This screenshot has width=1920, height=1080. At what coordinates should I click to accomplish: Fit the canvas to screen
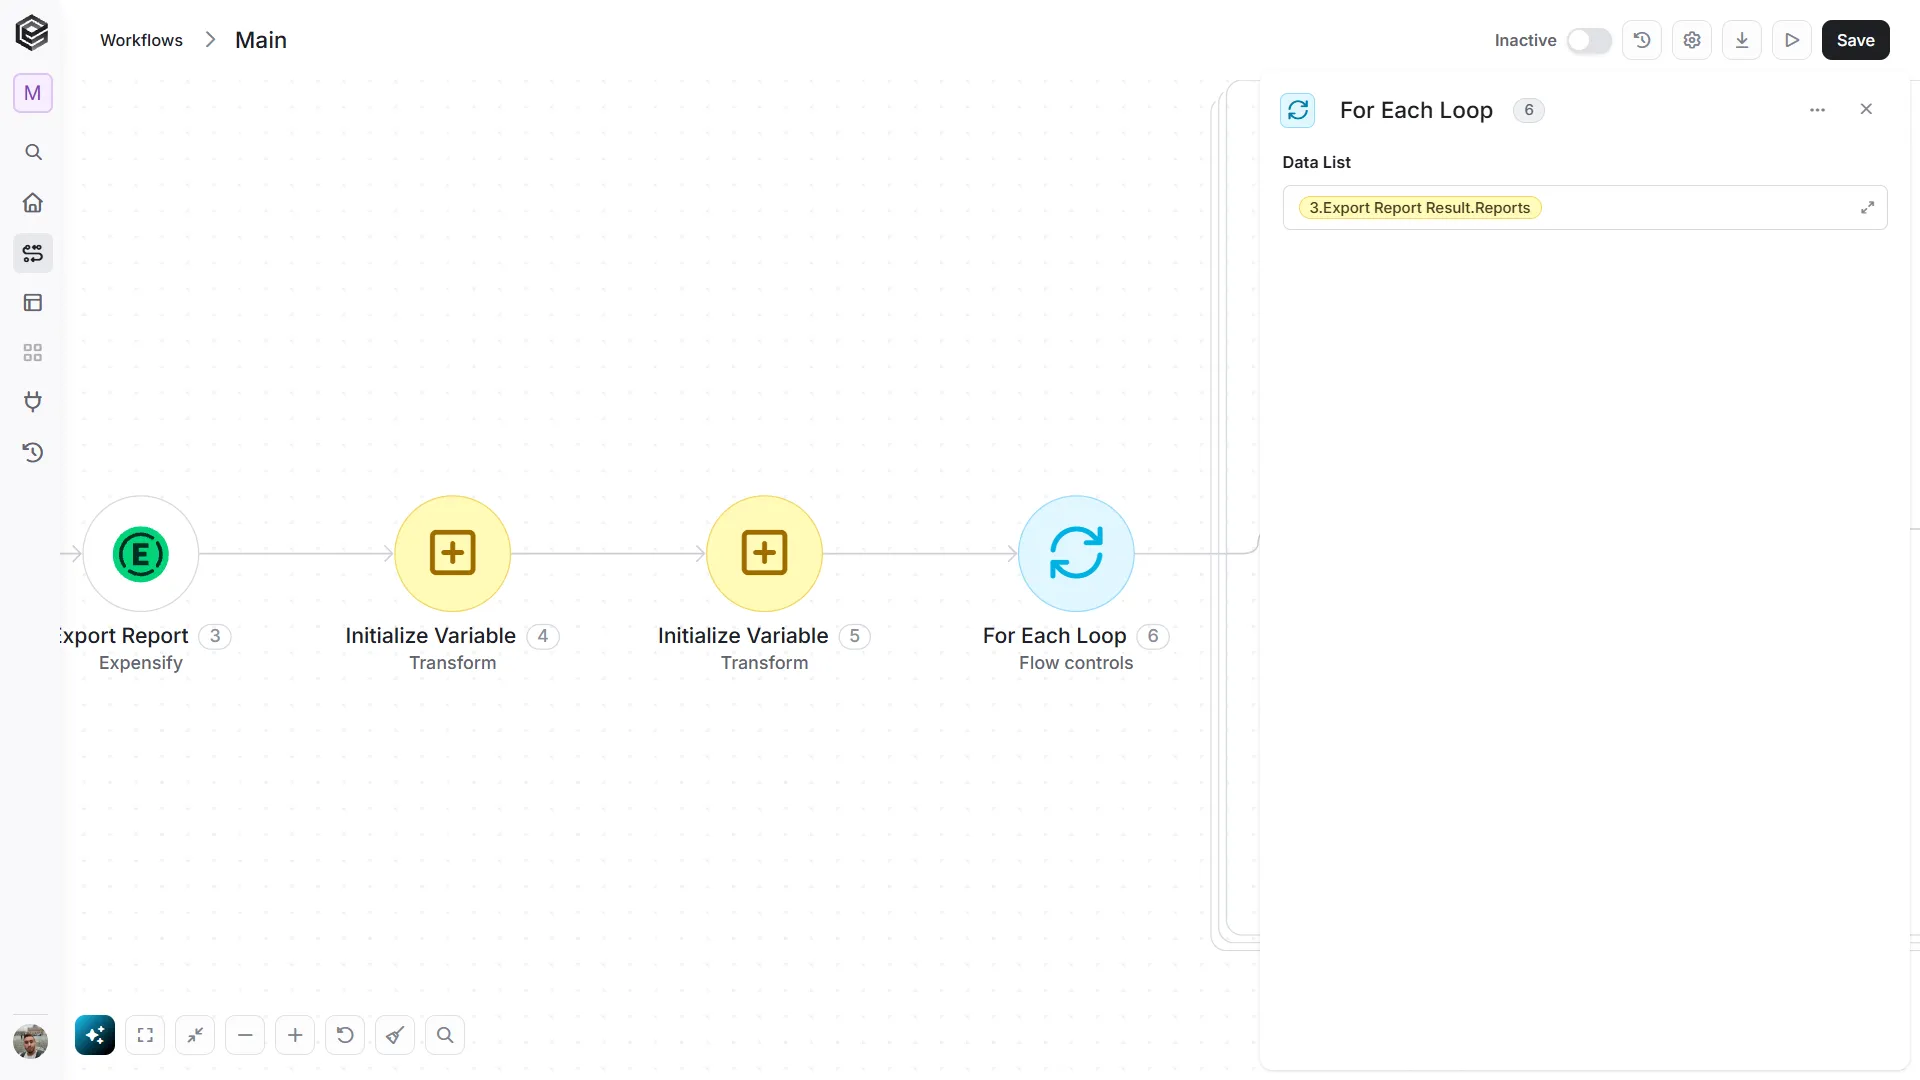tap(145, 1035)
